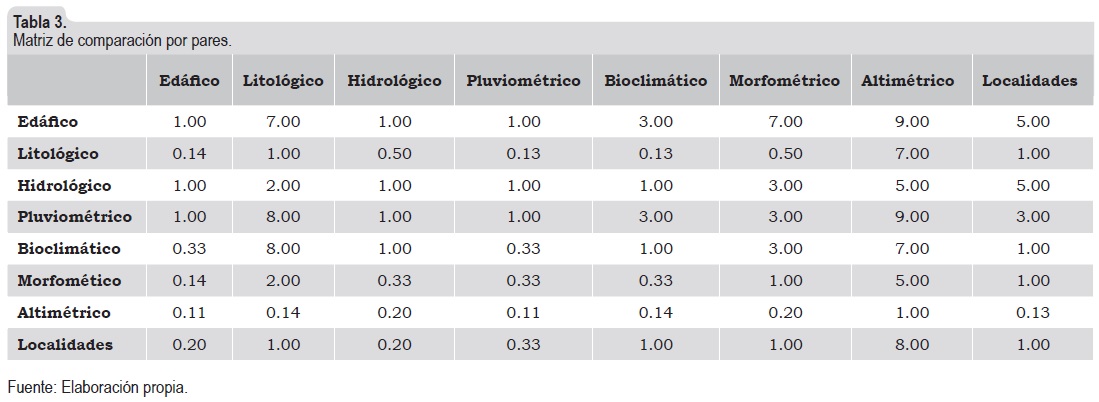Click the Hidrológico row label

[64, 185]
